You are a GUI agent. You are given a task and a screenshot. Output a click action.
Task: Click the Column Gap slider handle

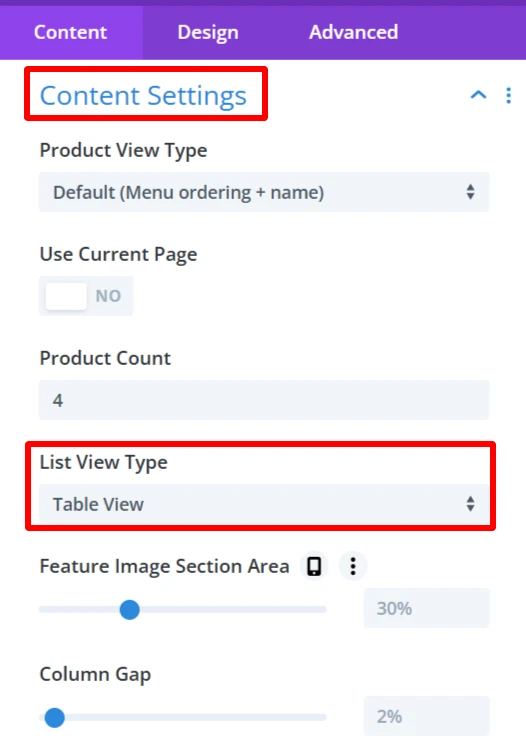(x=55, y=718)
